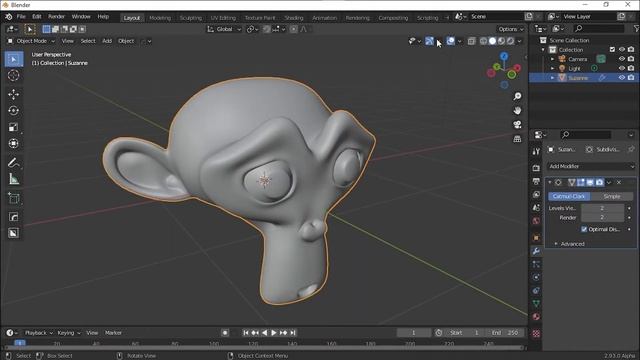The height and width of the screenshot is (360, 640).
Task: Open the Tool properties tab
Action: (x=536, y=151)
